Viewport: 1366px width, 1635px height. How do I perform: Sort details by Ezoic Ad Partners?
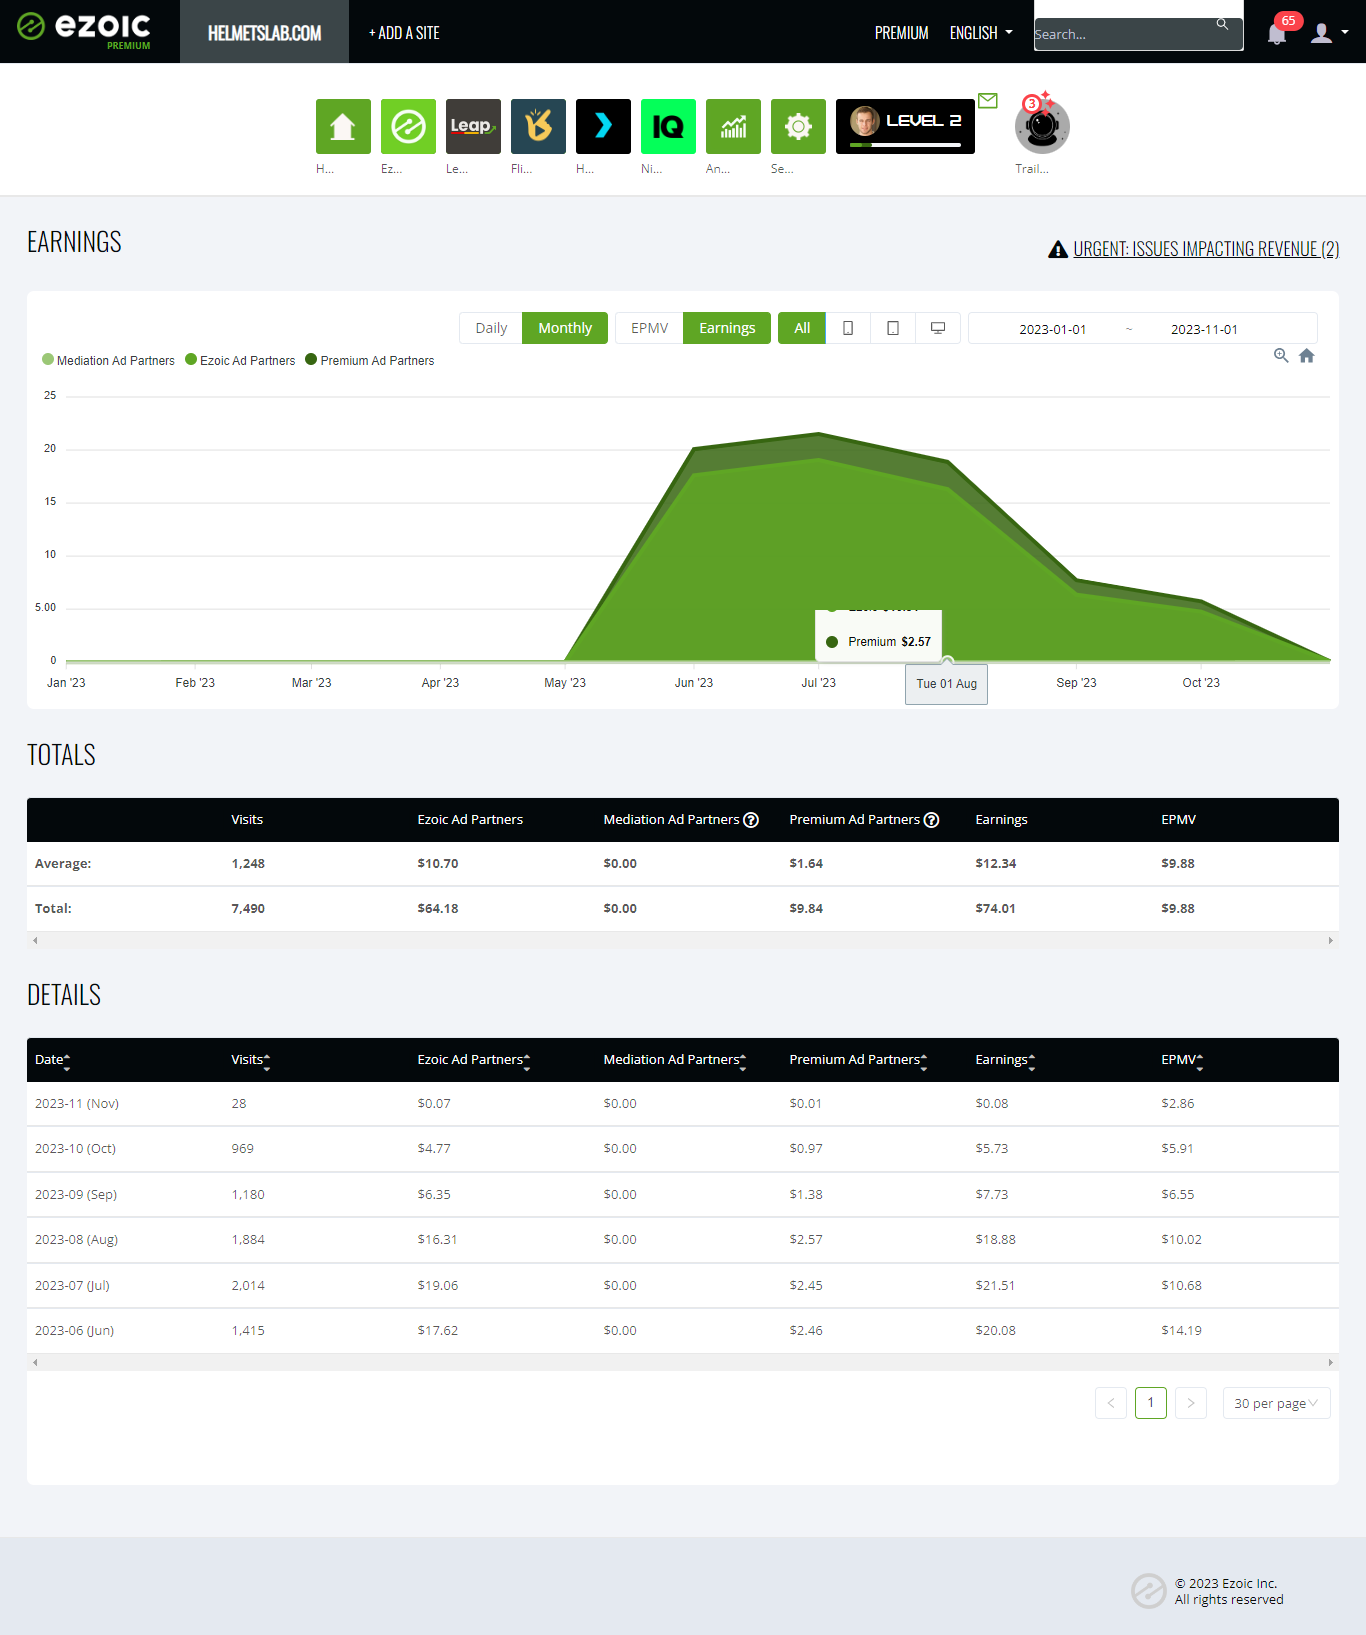pos(474,1060)
